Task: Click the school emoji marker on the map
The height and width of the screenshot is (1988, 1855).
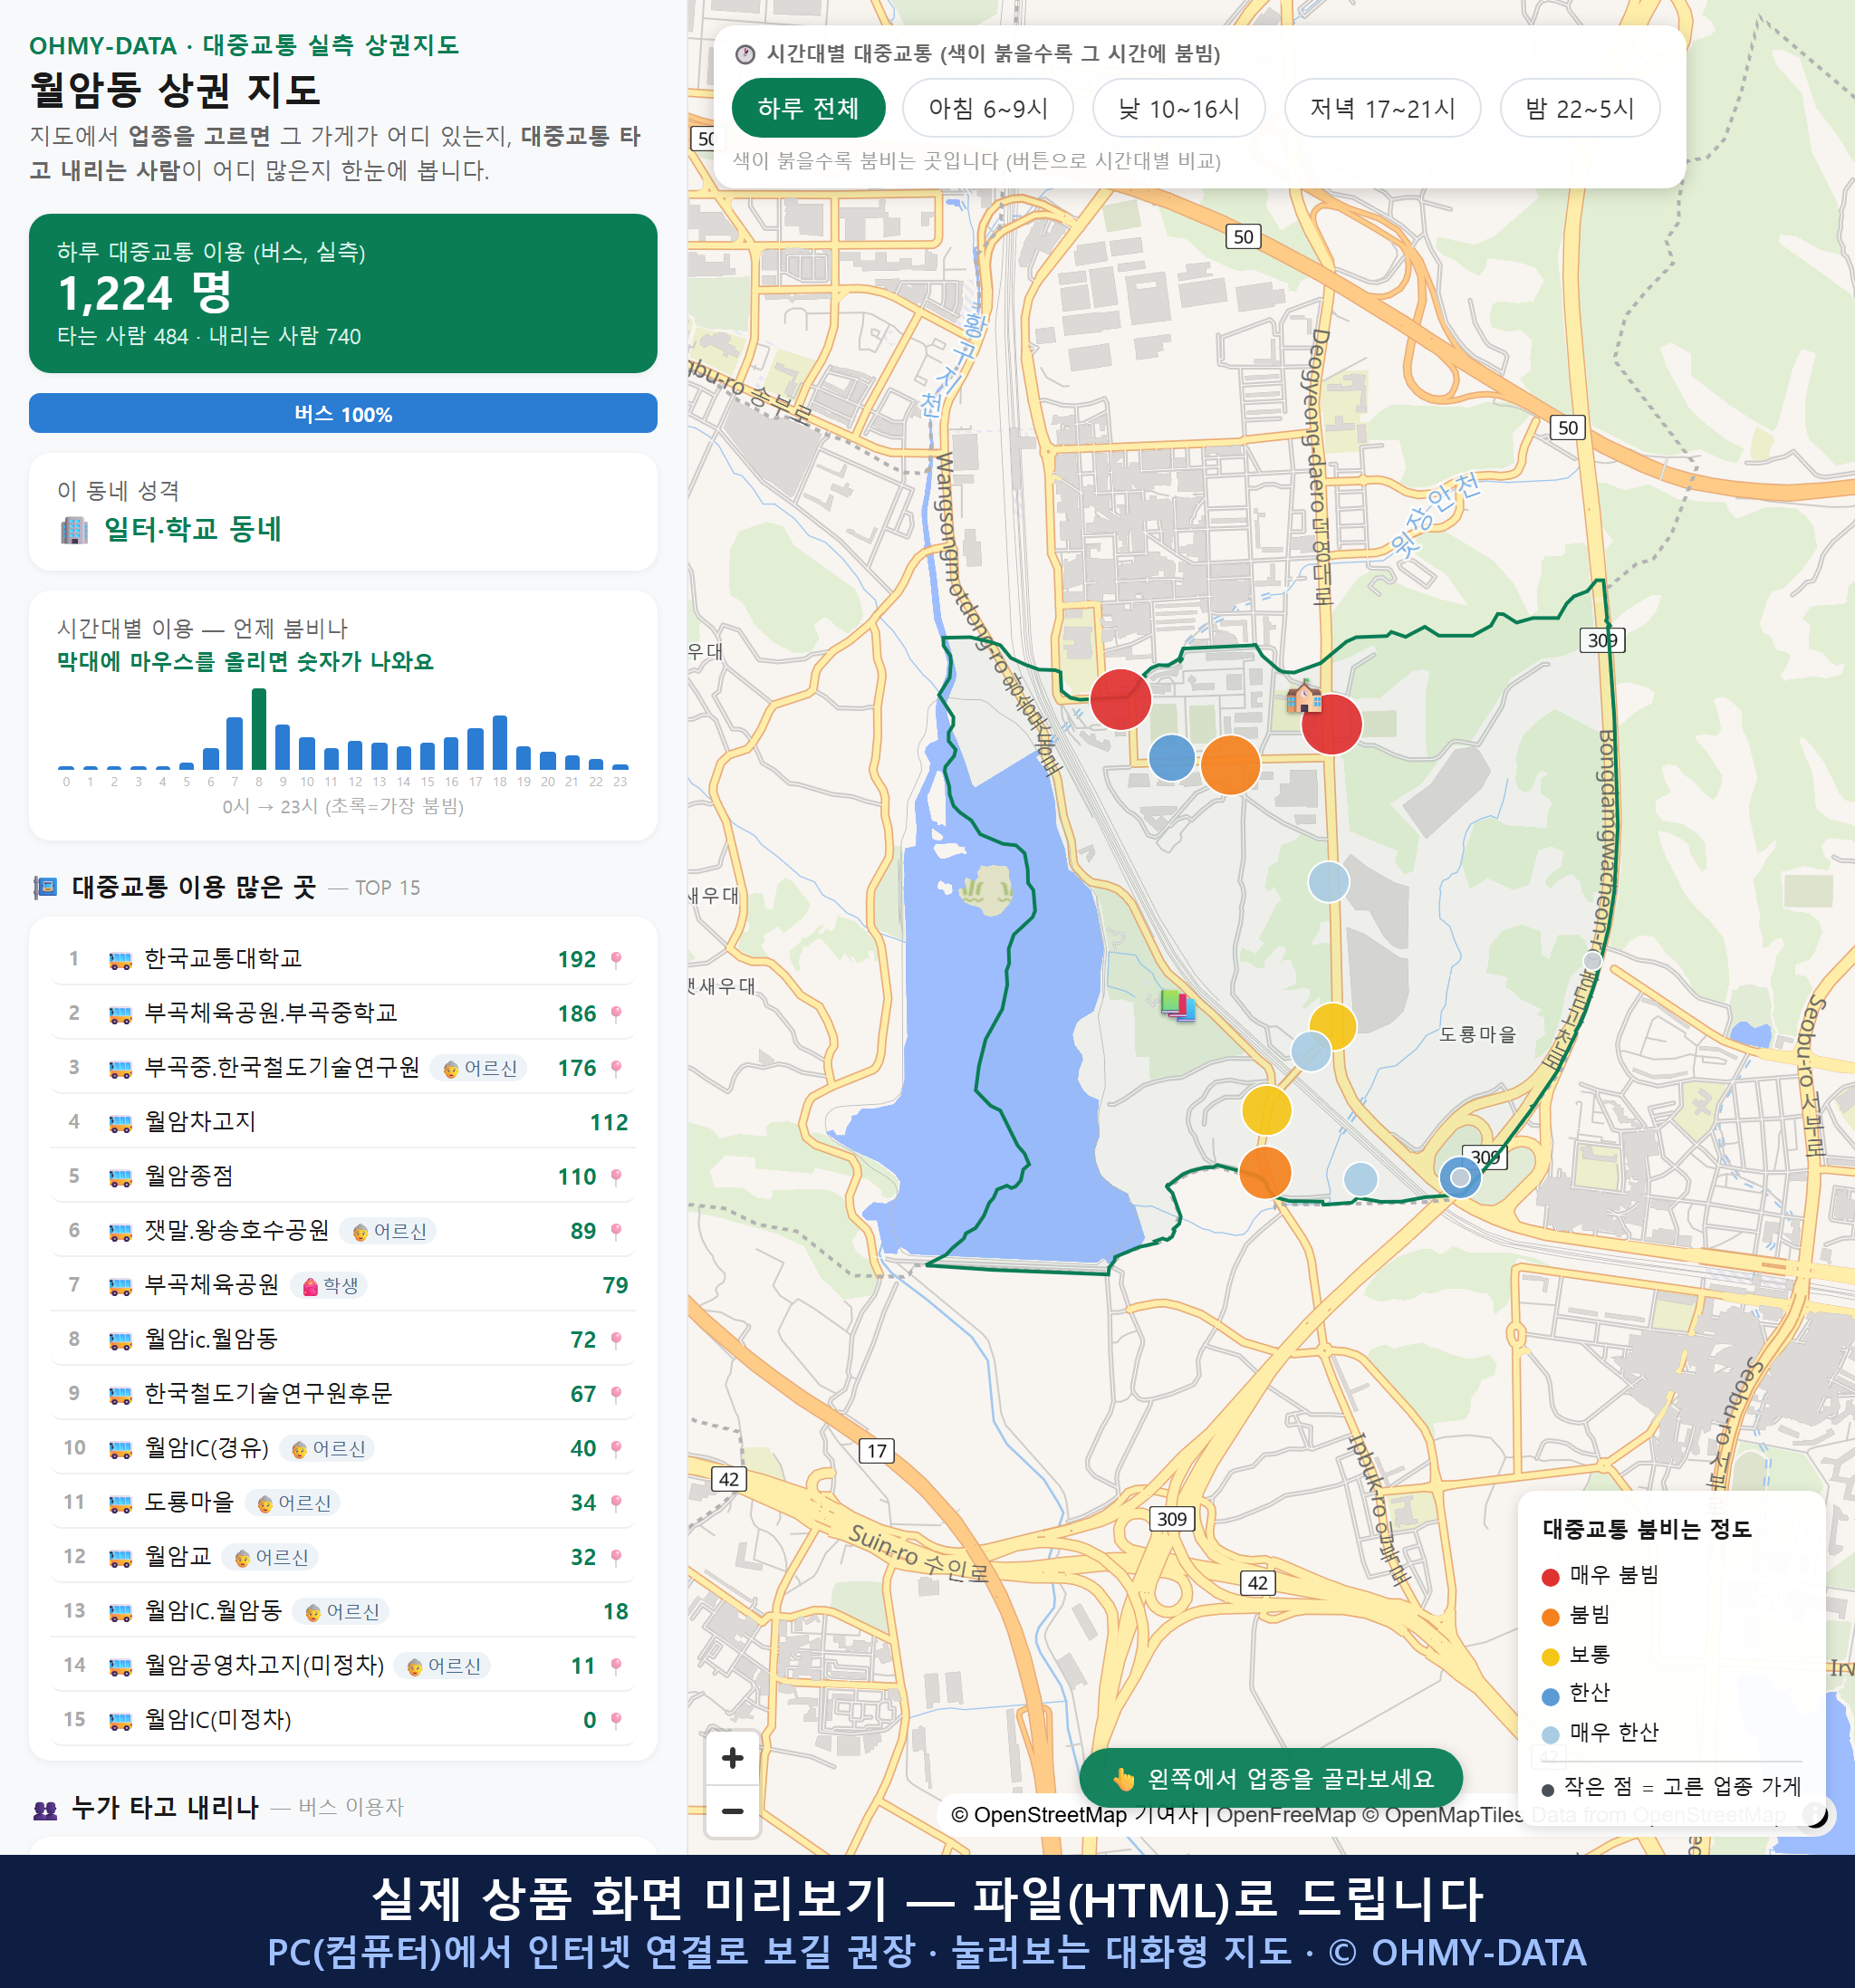Action: 1303,696
